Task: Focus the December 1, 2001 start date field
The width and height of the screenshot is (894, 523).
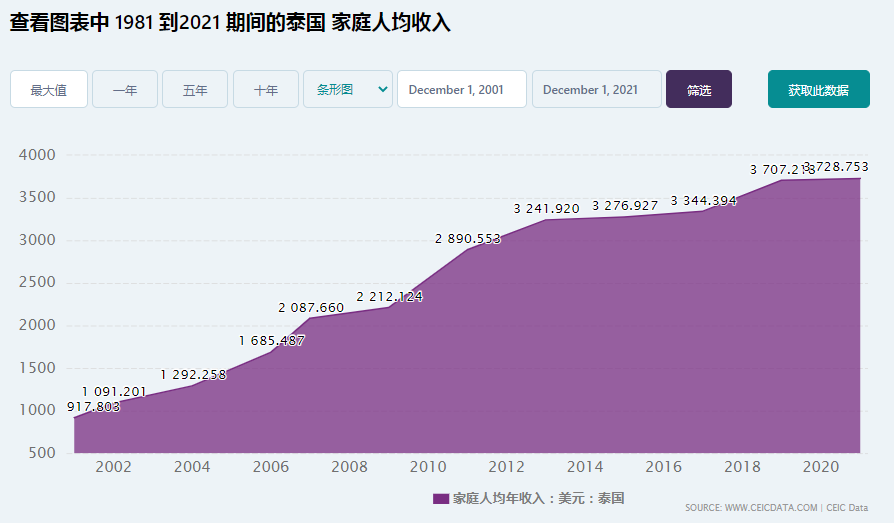Action: coord(462,90)
